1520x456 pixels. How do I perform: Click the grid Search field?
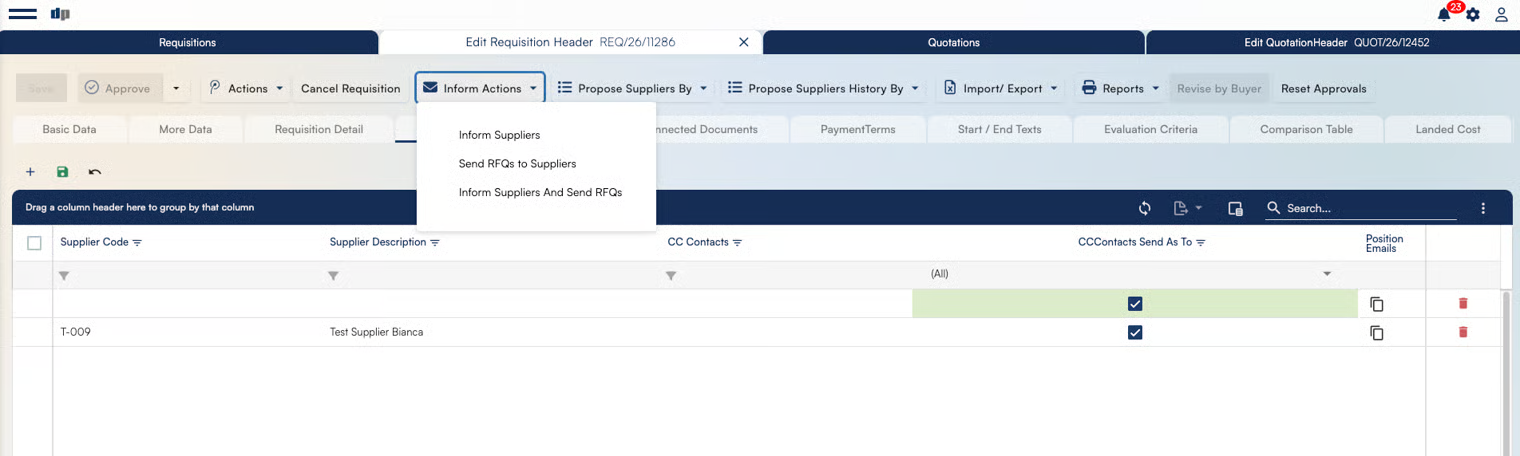coord(1370,208)
